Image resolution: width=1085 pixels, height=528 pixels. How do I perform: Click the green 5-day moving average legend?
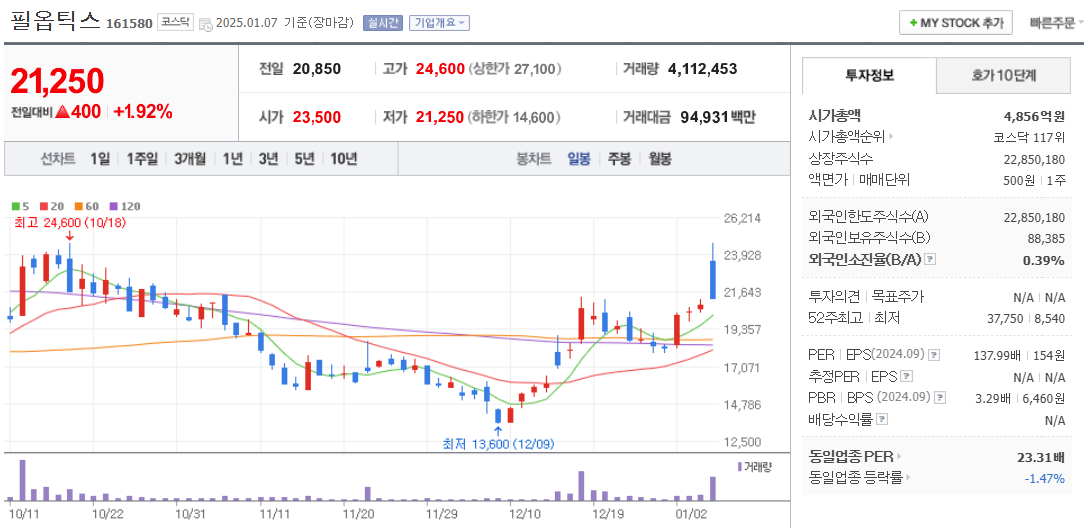coord(21,206)
